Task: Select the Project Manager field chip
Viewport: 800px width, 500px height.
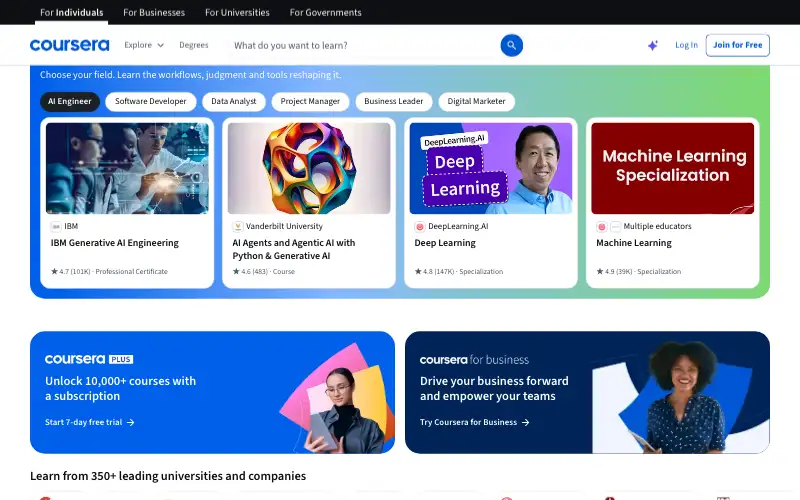Action: click(310, 102)
